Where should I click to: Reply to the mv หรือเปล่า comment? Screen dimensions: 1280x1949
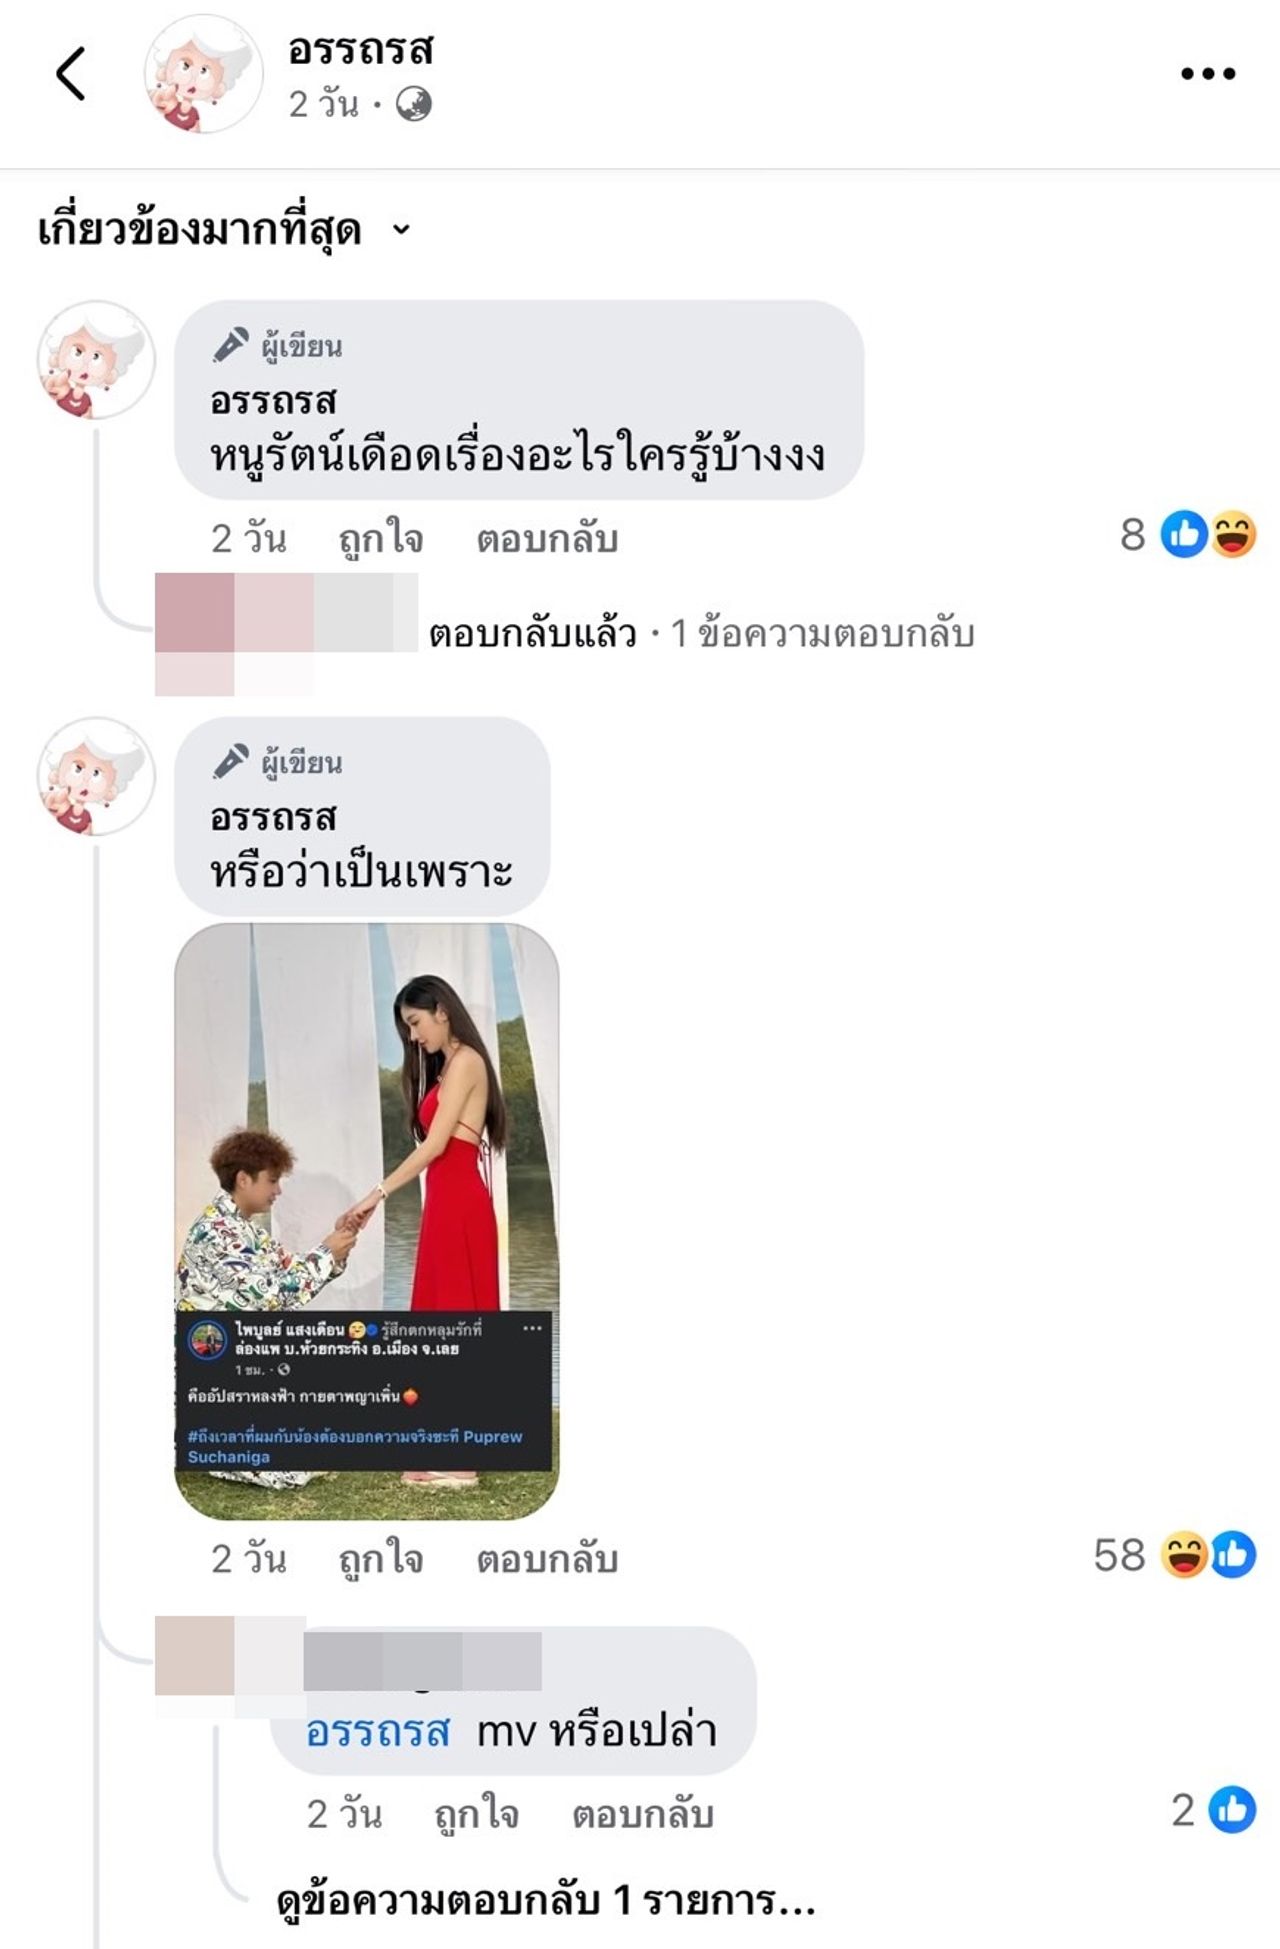643,1814
